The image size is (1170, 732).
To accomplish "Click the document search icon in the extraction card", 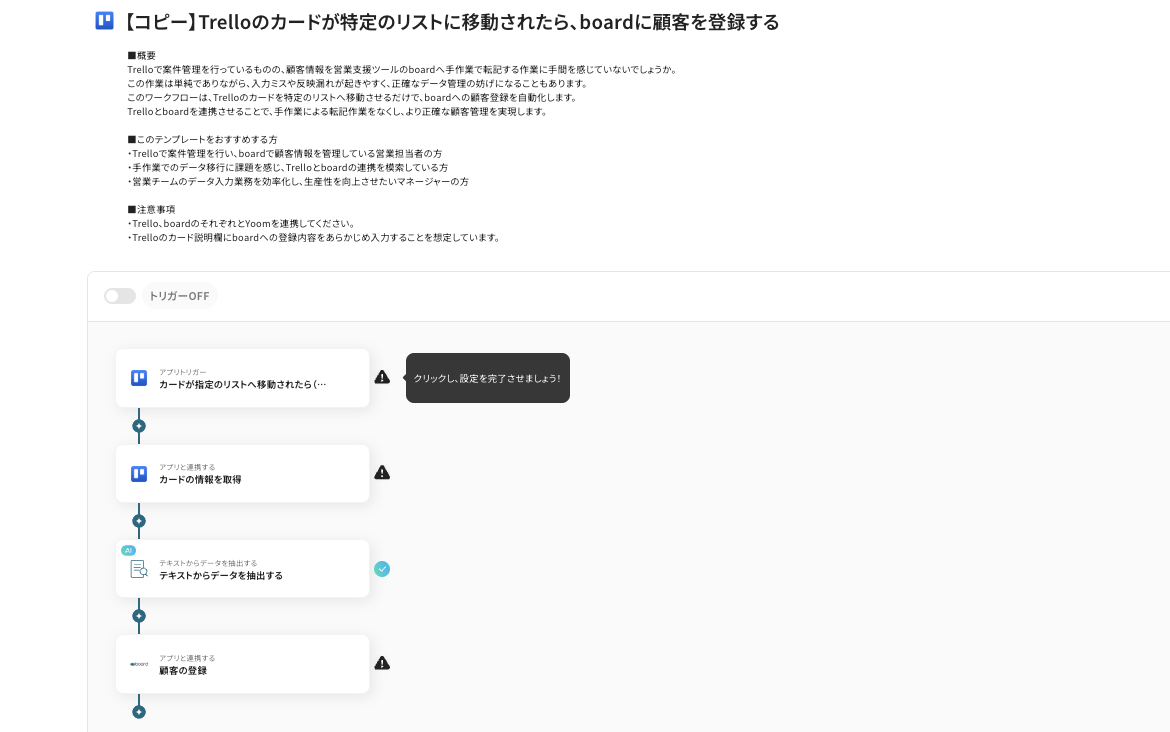I will (139, 569).
